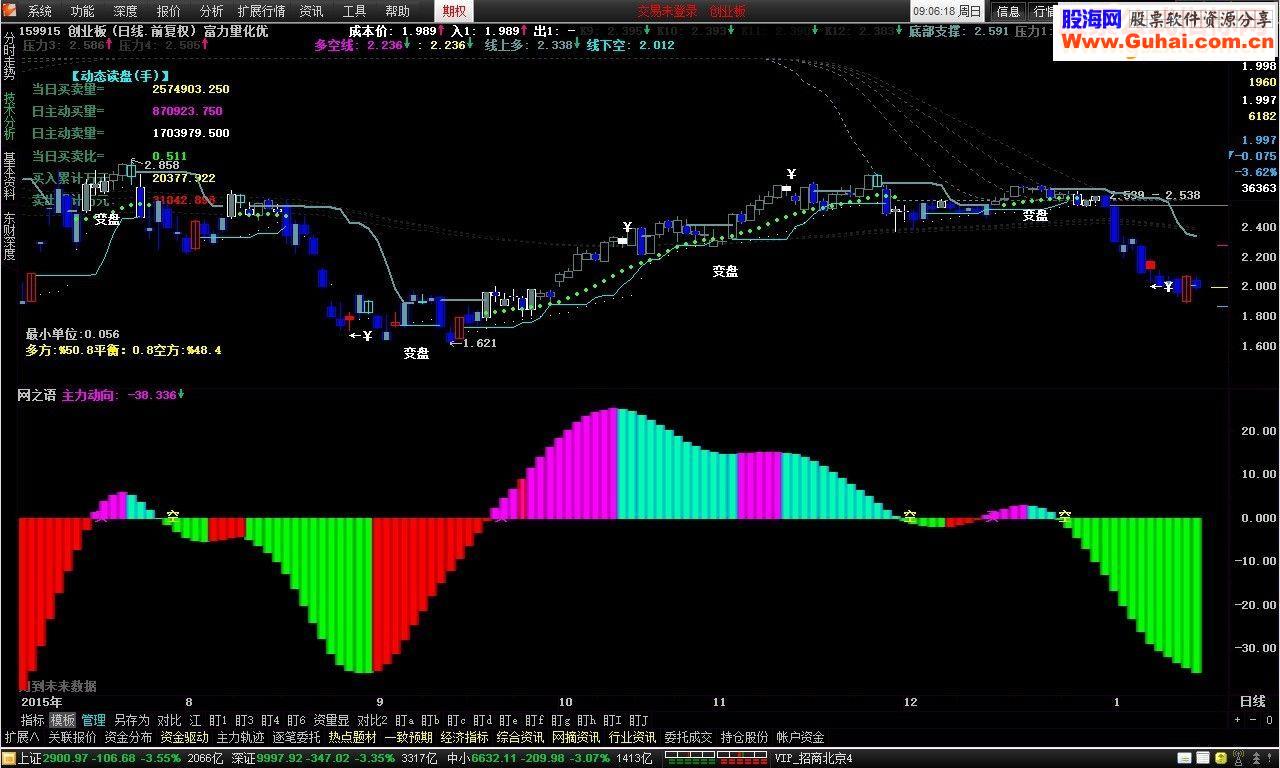
Task: Open the 行业资讯 tab
Action: (x=632, y=737)
